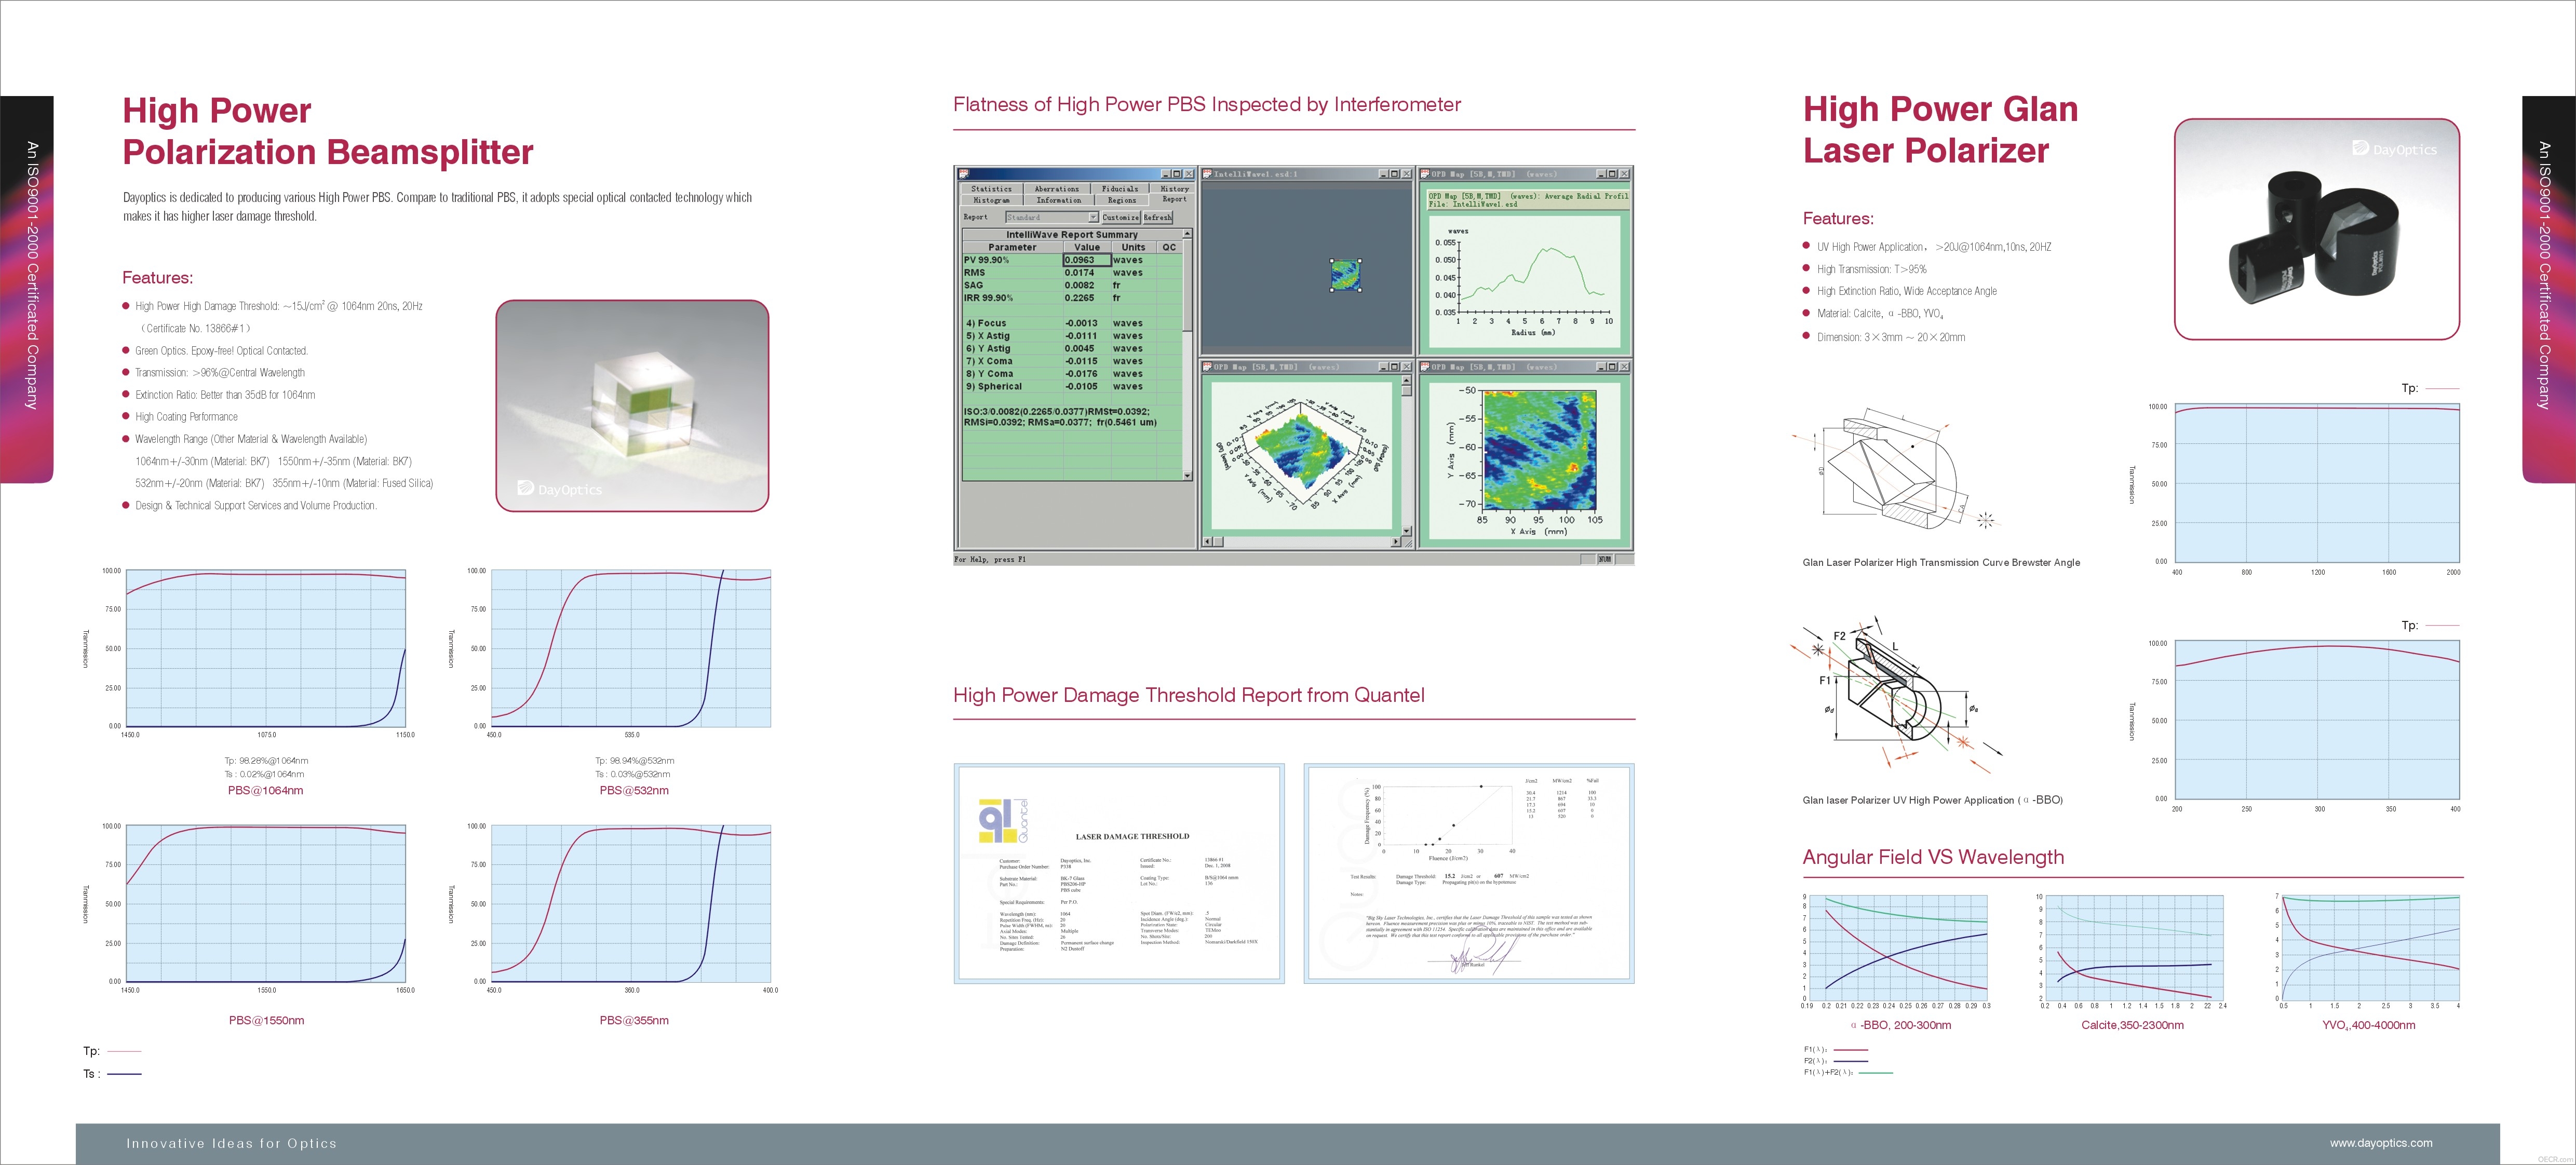Select the small OPD map thumbnail image
This screenshot has height=1165, width=2576.
tap(1345, 274)
